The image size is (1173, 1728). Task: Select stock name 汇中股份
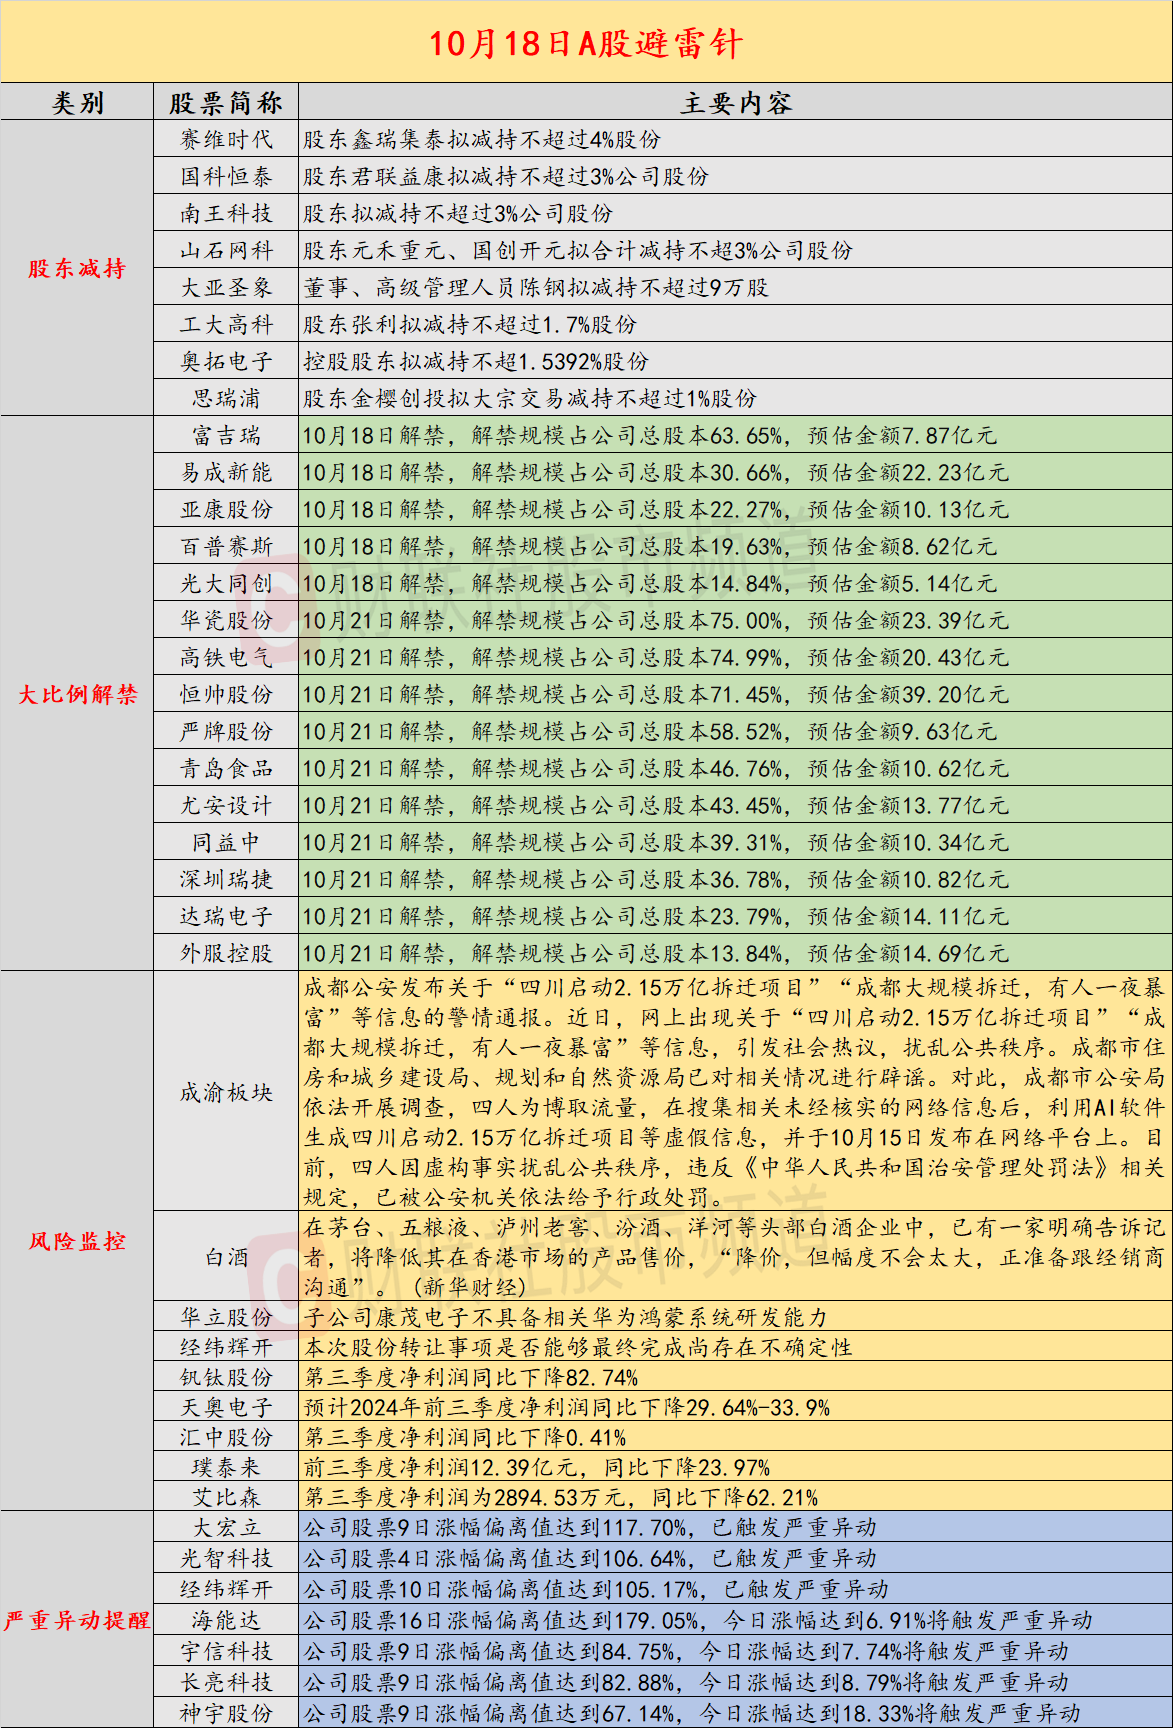tap(226, 1437)
